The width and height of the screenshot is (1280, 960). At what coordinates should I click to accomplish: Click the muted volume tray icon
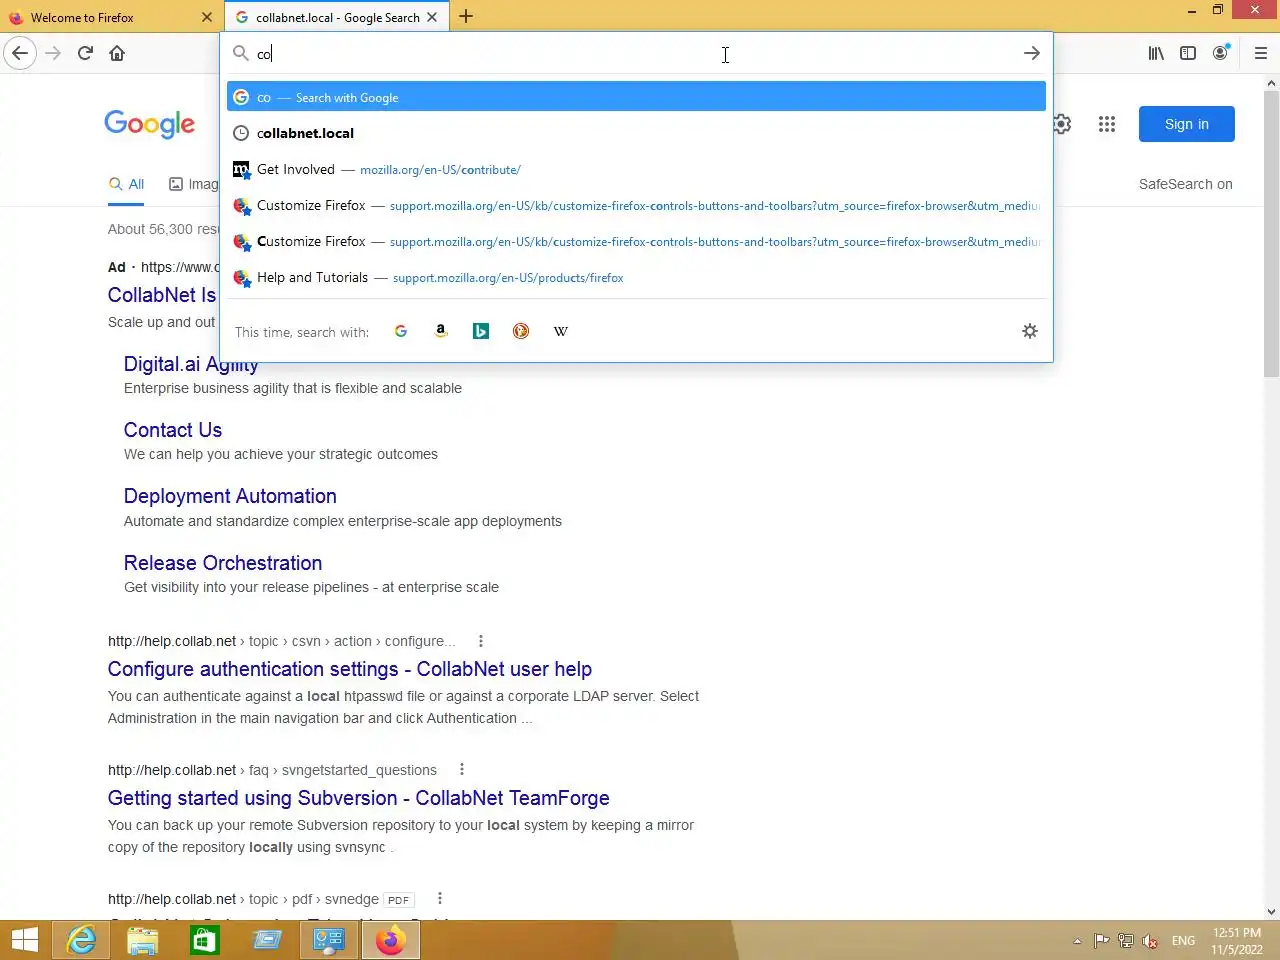click(x=1150, y=941)
